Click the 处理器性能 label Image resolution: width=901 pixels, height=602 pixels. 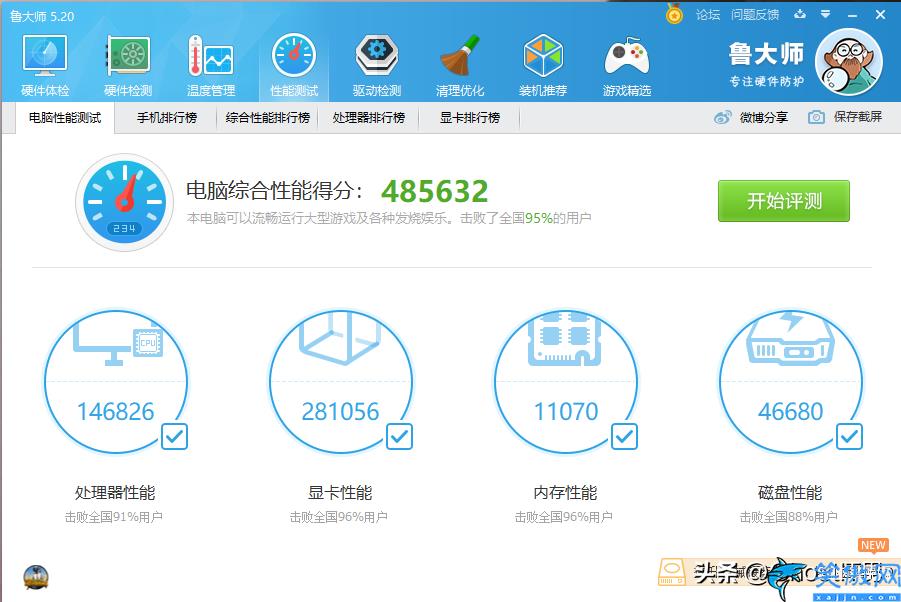(x=115, y=493)
